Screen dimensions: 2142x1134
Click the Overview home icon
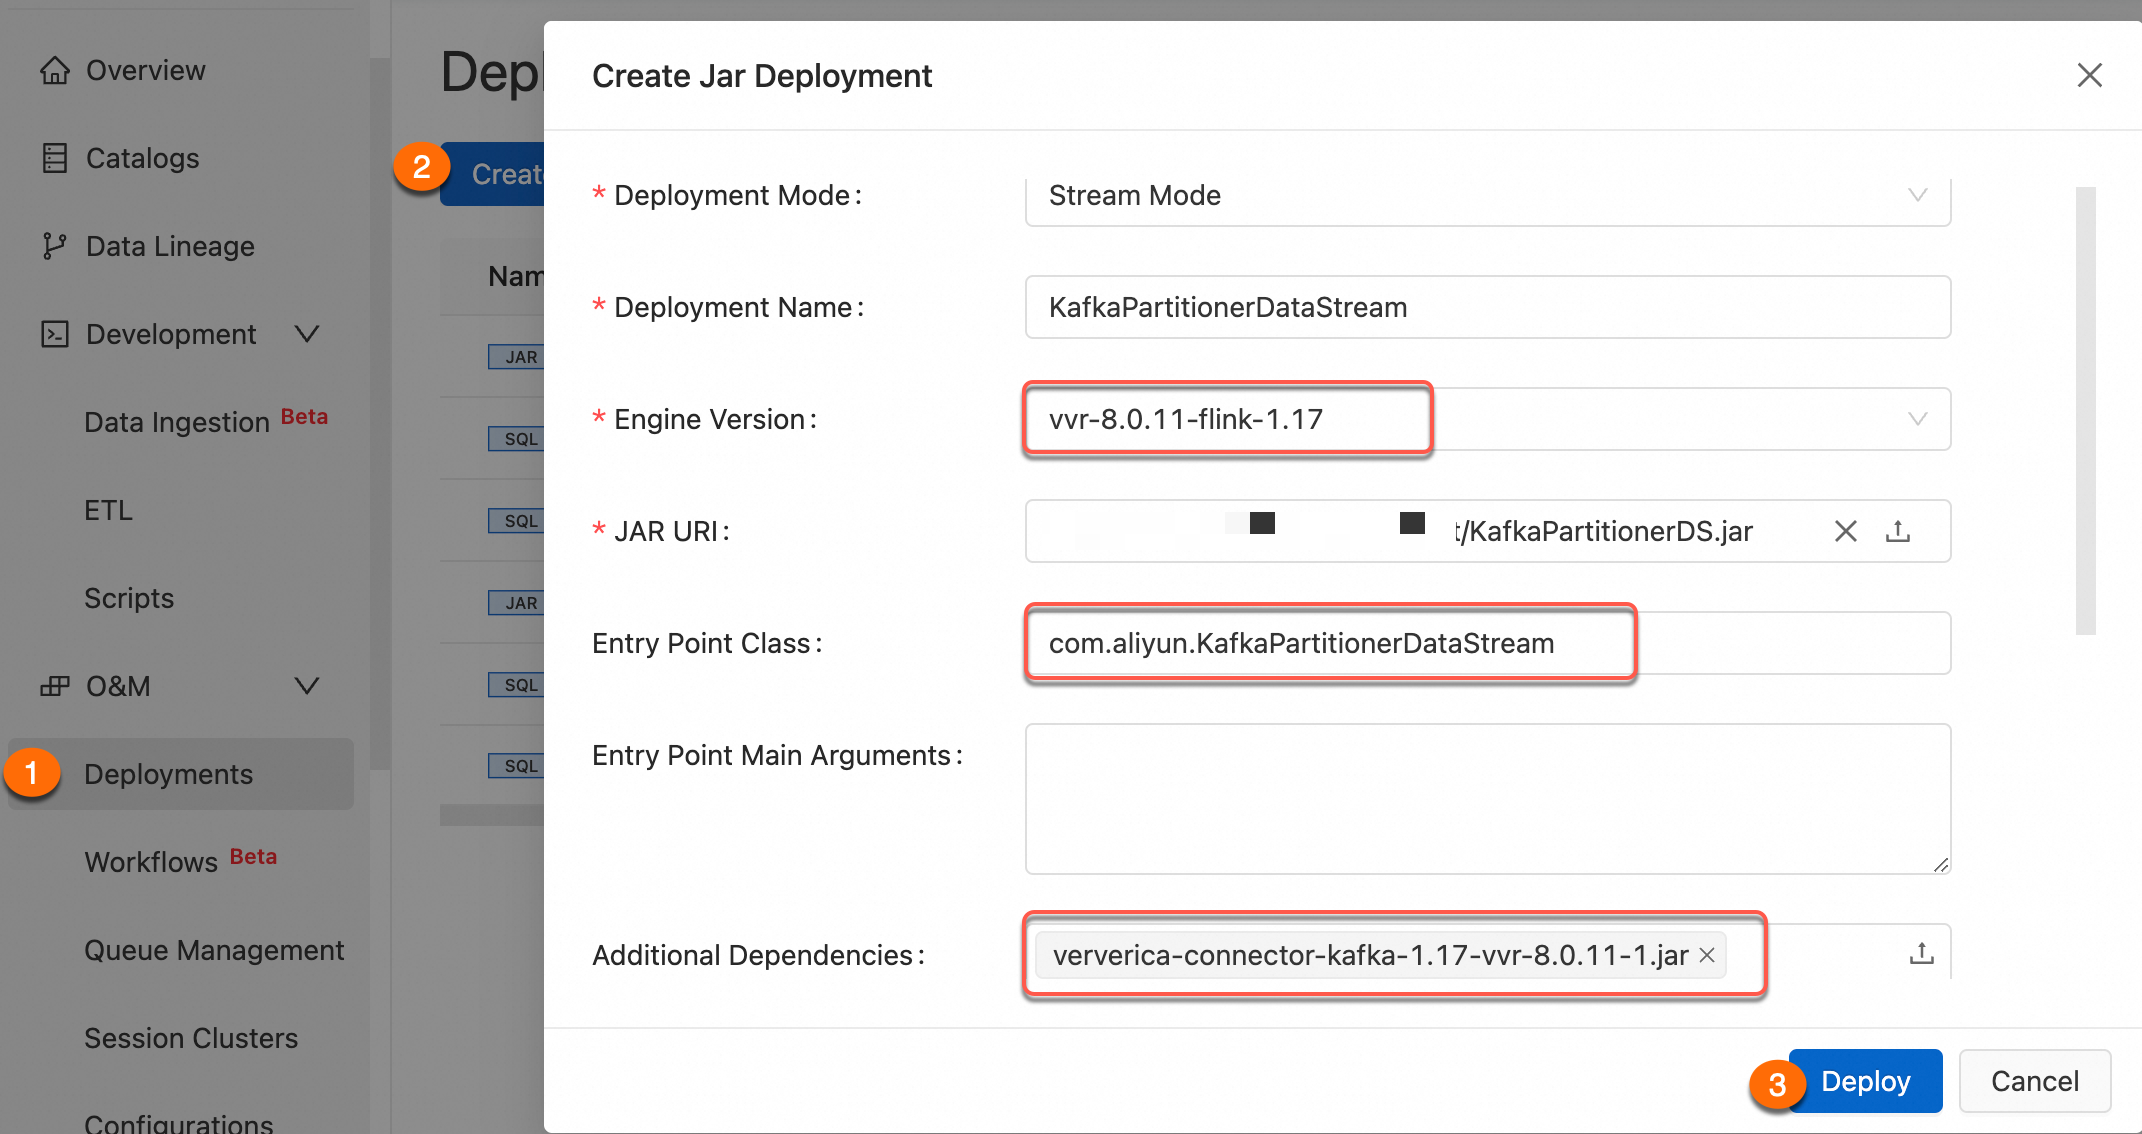(55, 70)
